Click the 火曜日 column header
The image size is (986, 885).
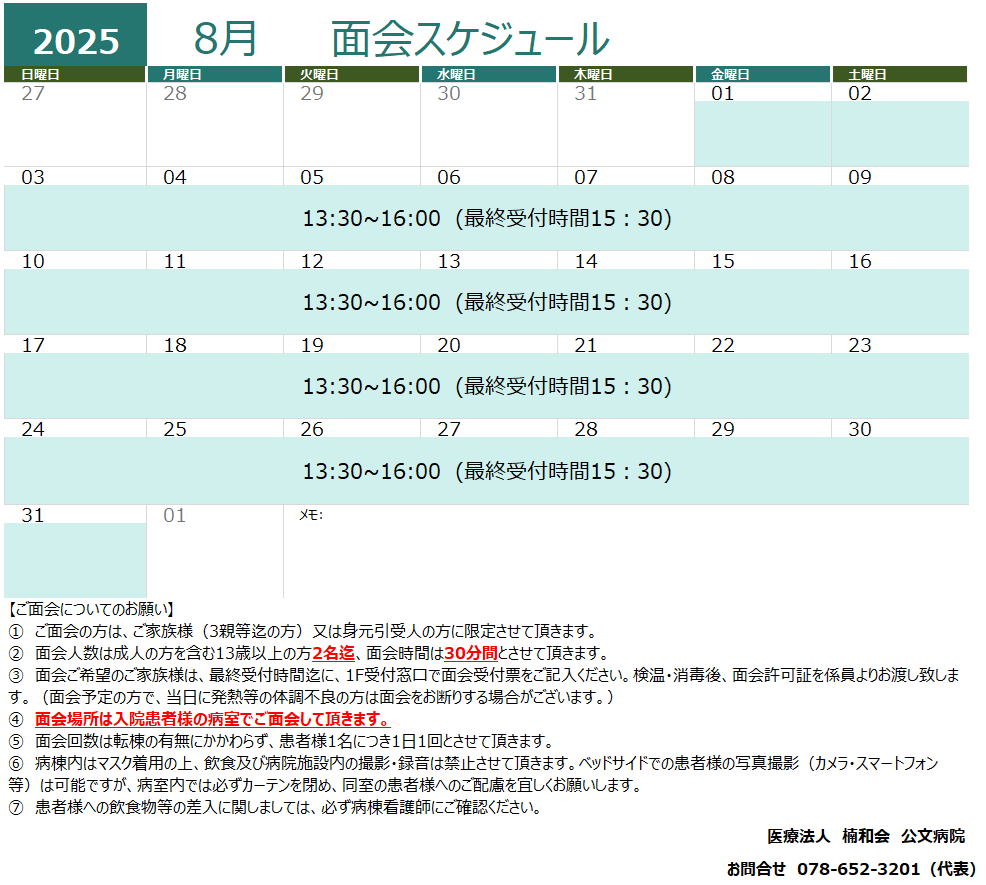click(352, 74)
